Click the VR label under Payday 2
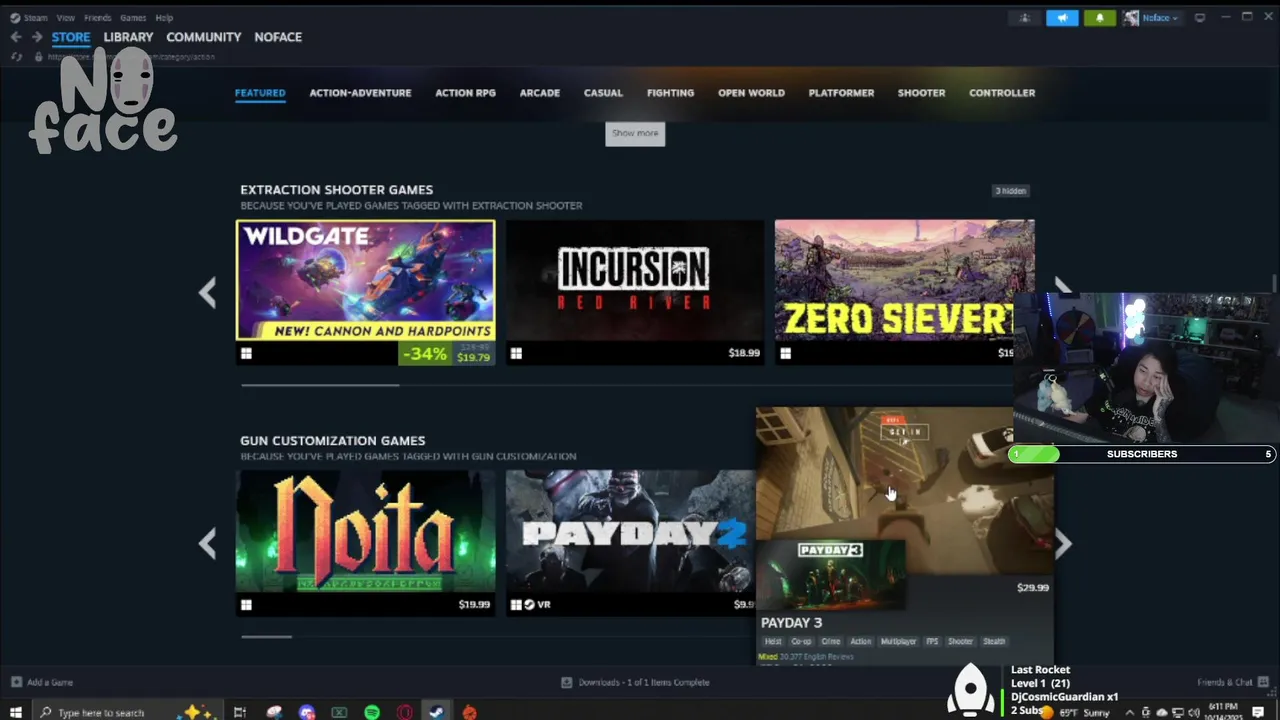Viewport: 1280px width, 720px height. pyautogui.click(x=544, y=605)
